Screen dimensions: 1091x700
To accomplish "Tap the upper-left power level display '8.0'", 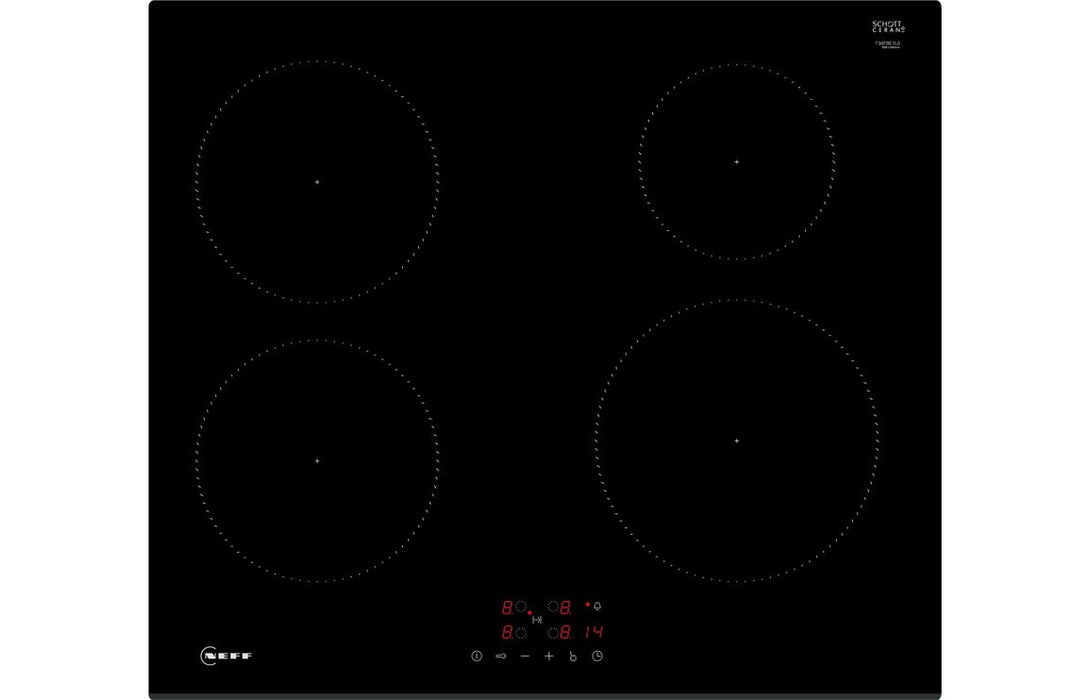I will pos(511,607).
